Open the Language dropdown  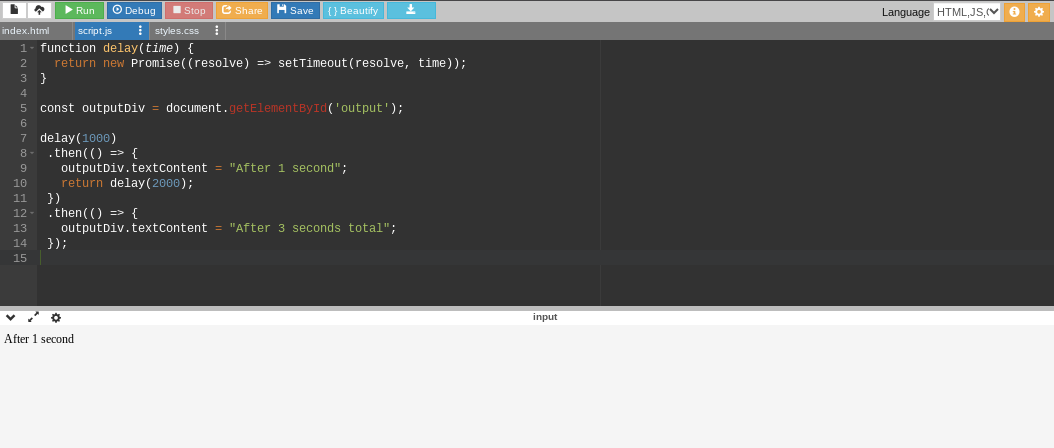click(x=967, y=11)
